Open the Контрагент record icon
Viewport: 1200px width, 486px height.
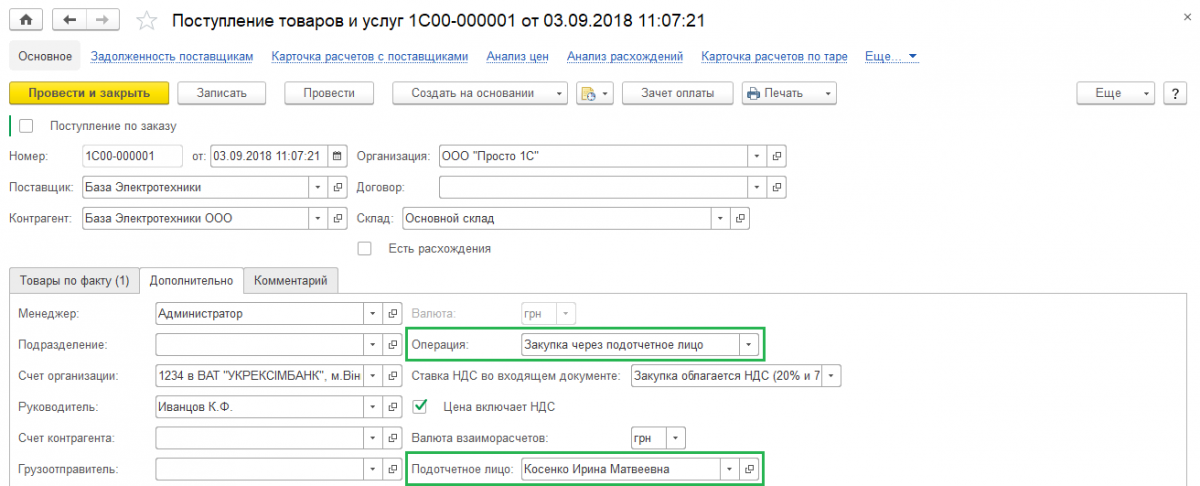coord(338,218)
